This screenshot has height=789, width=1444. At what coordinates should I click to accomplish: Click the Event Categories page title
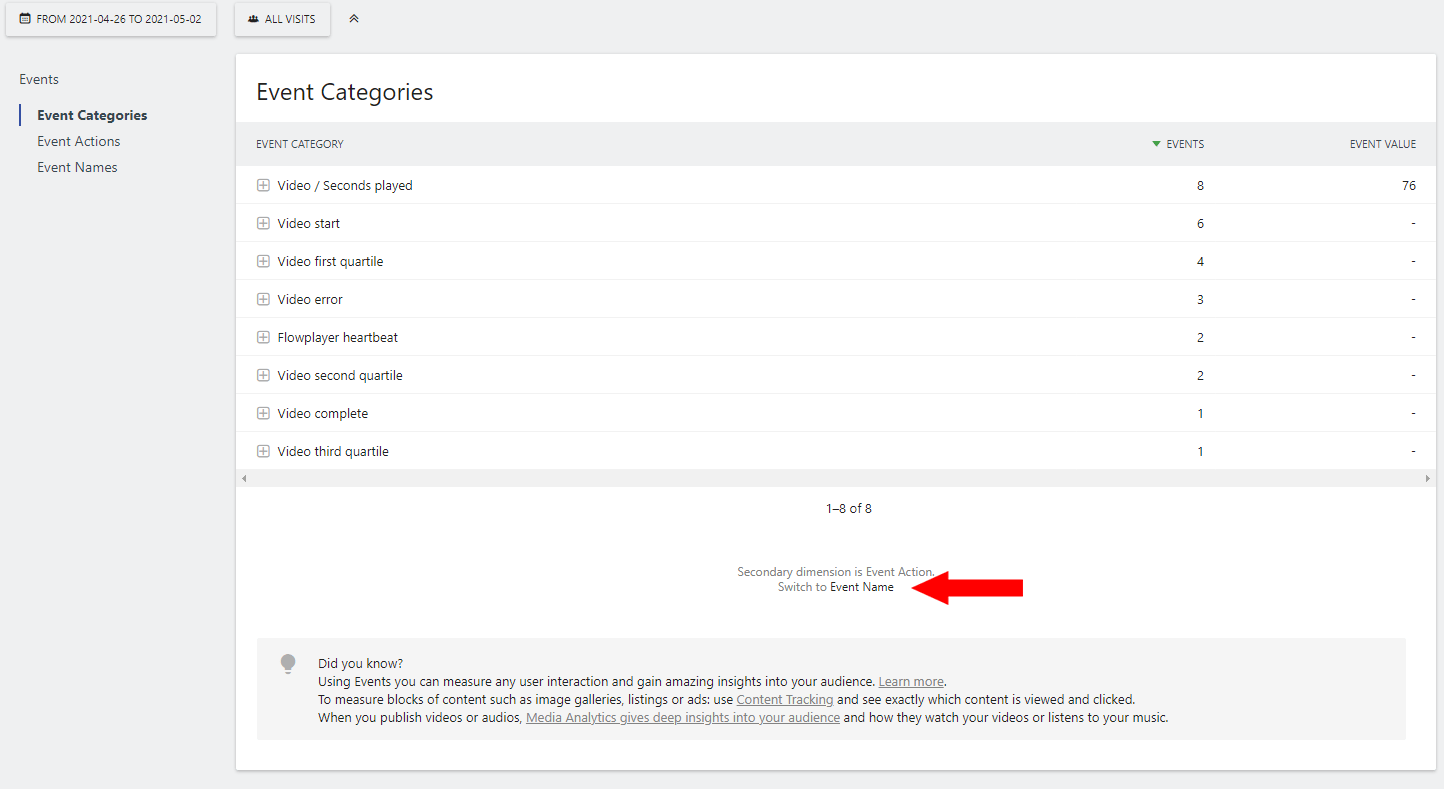tap(345, 92)
